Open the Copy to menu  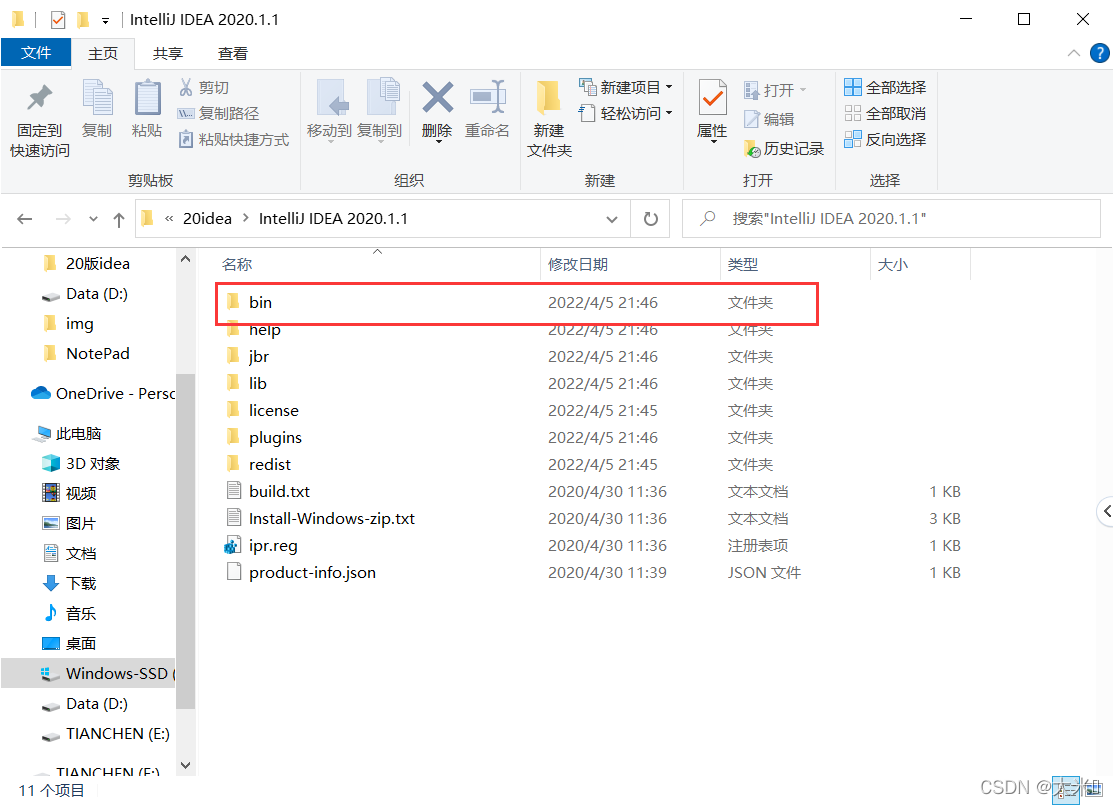[380, 111]
